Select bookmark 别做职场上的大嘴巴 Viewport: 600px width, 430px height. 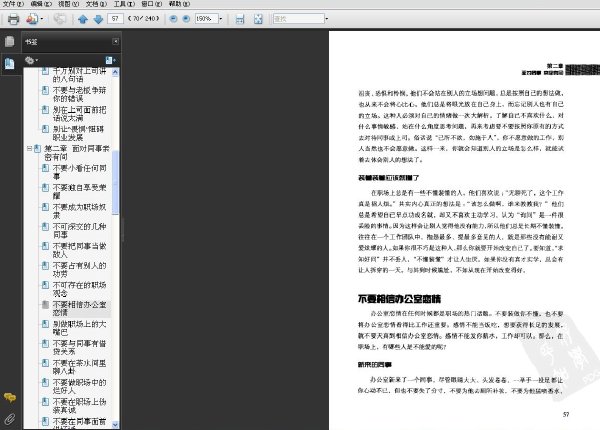tap(79, 328)
